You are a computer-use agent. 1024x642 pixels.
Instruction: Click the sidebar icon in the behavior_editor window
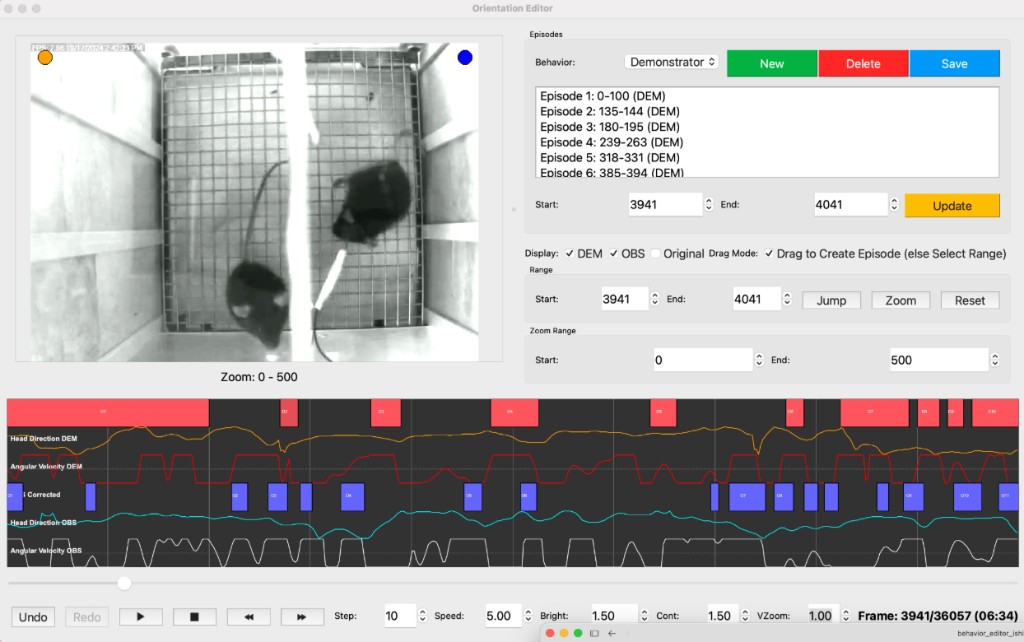(x=594, y=633)
